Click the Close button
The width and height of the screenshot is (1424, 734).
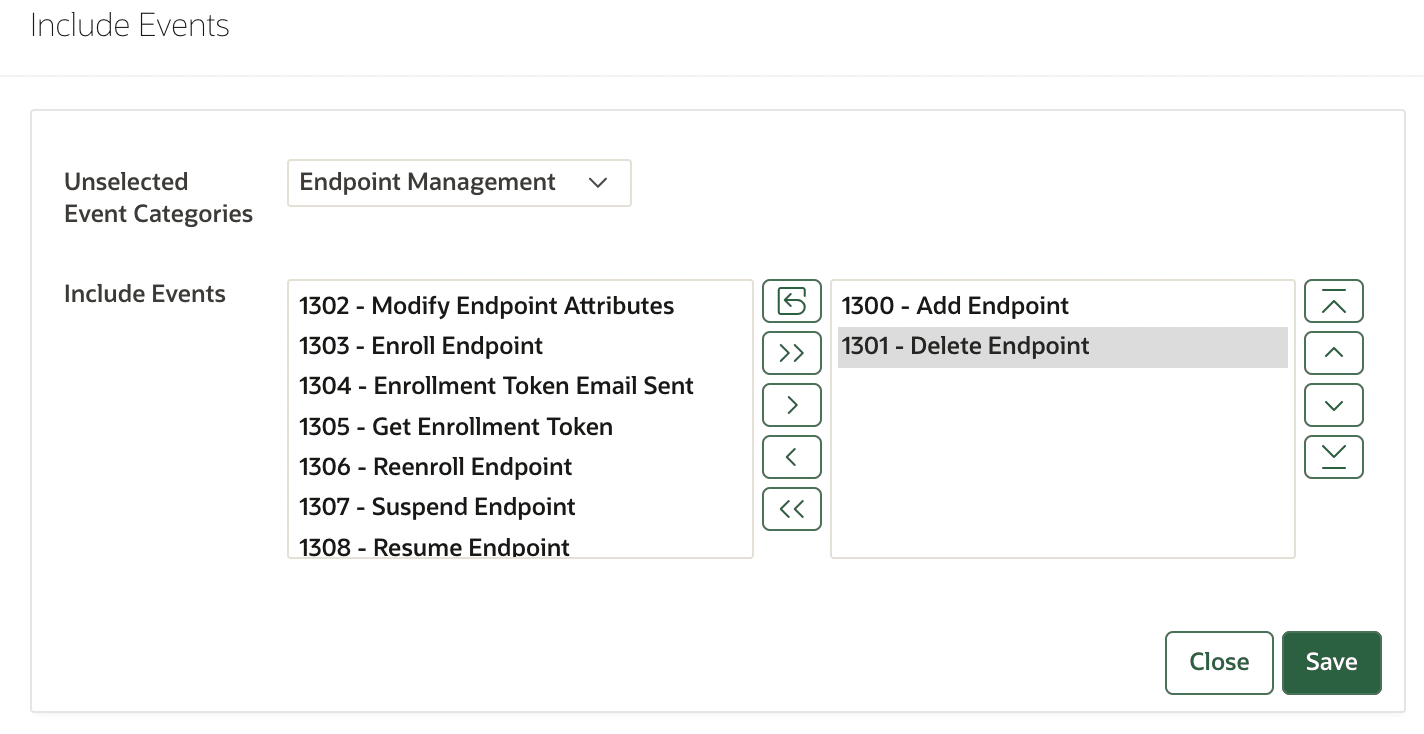point(1219,662)
